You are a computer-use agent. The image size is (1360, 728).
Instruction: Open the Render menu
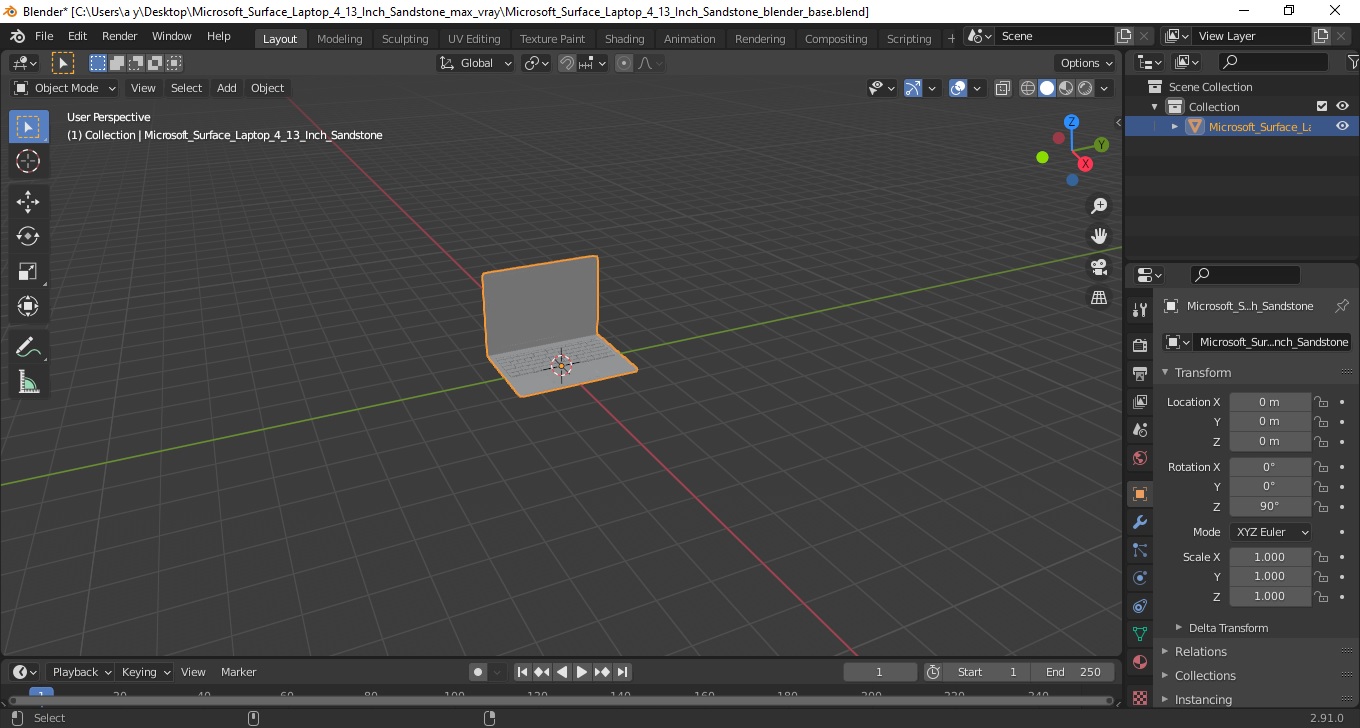(120, 36)
